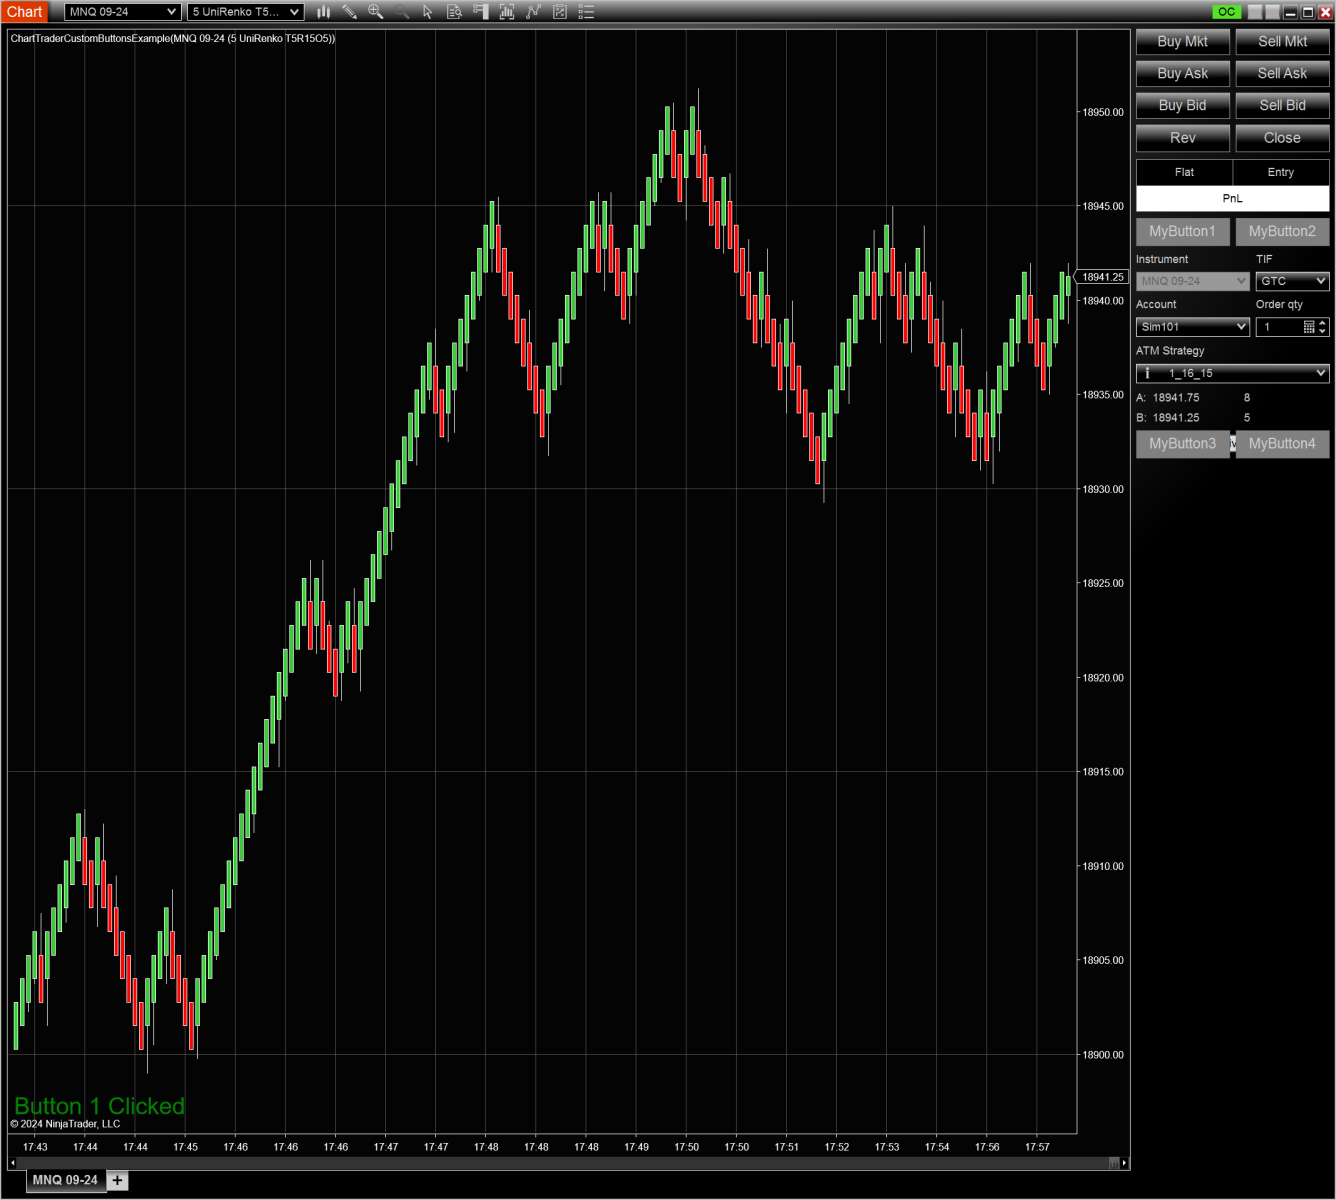Open the order quantity calculator icon

click(1309, 327)
